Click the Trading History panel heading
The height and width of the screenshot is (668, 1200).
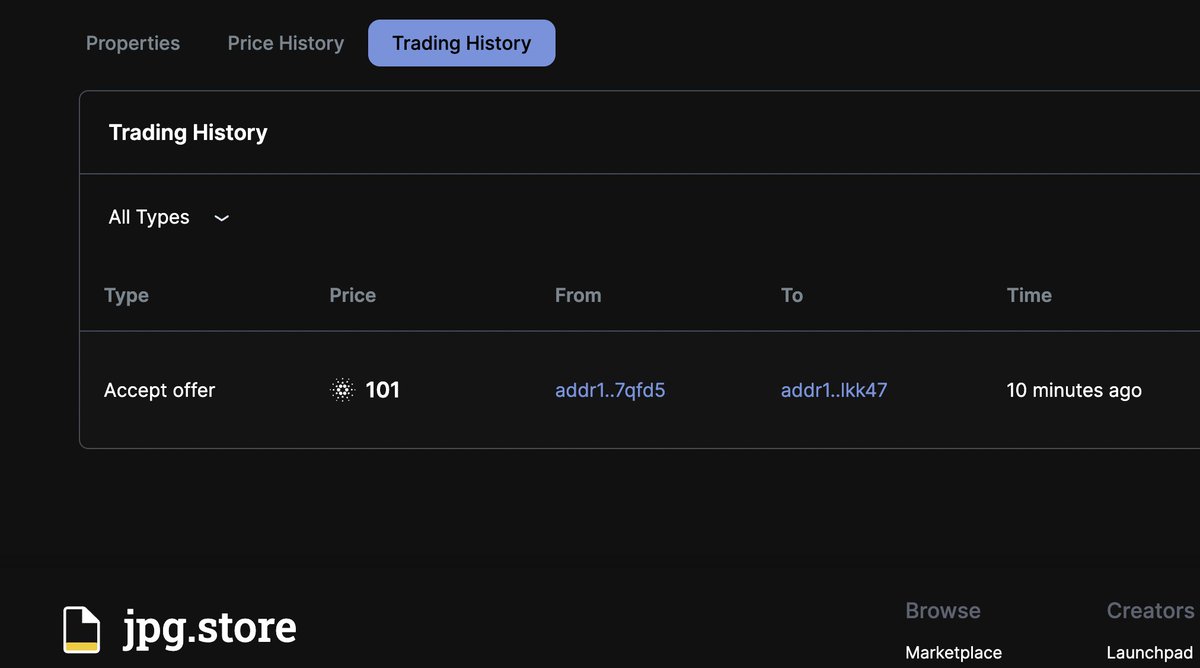188,132
